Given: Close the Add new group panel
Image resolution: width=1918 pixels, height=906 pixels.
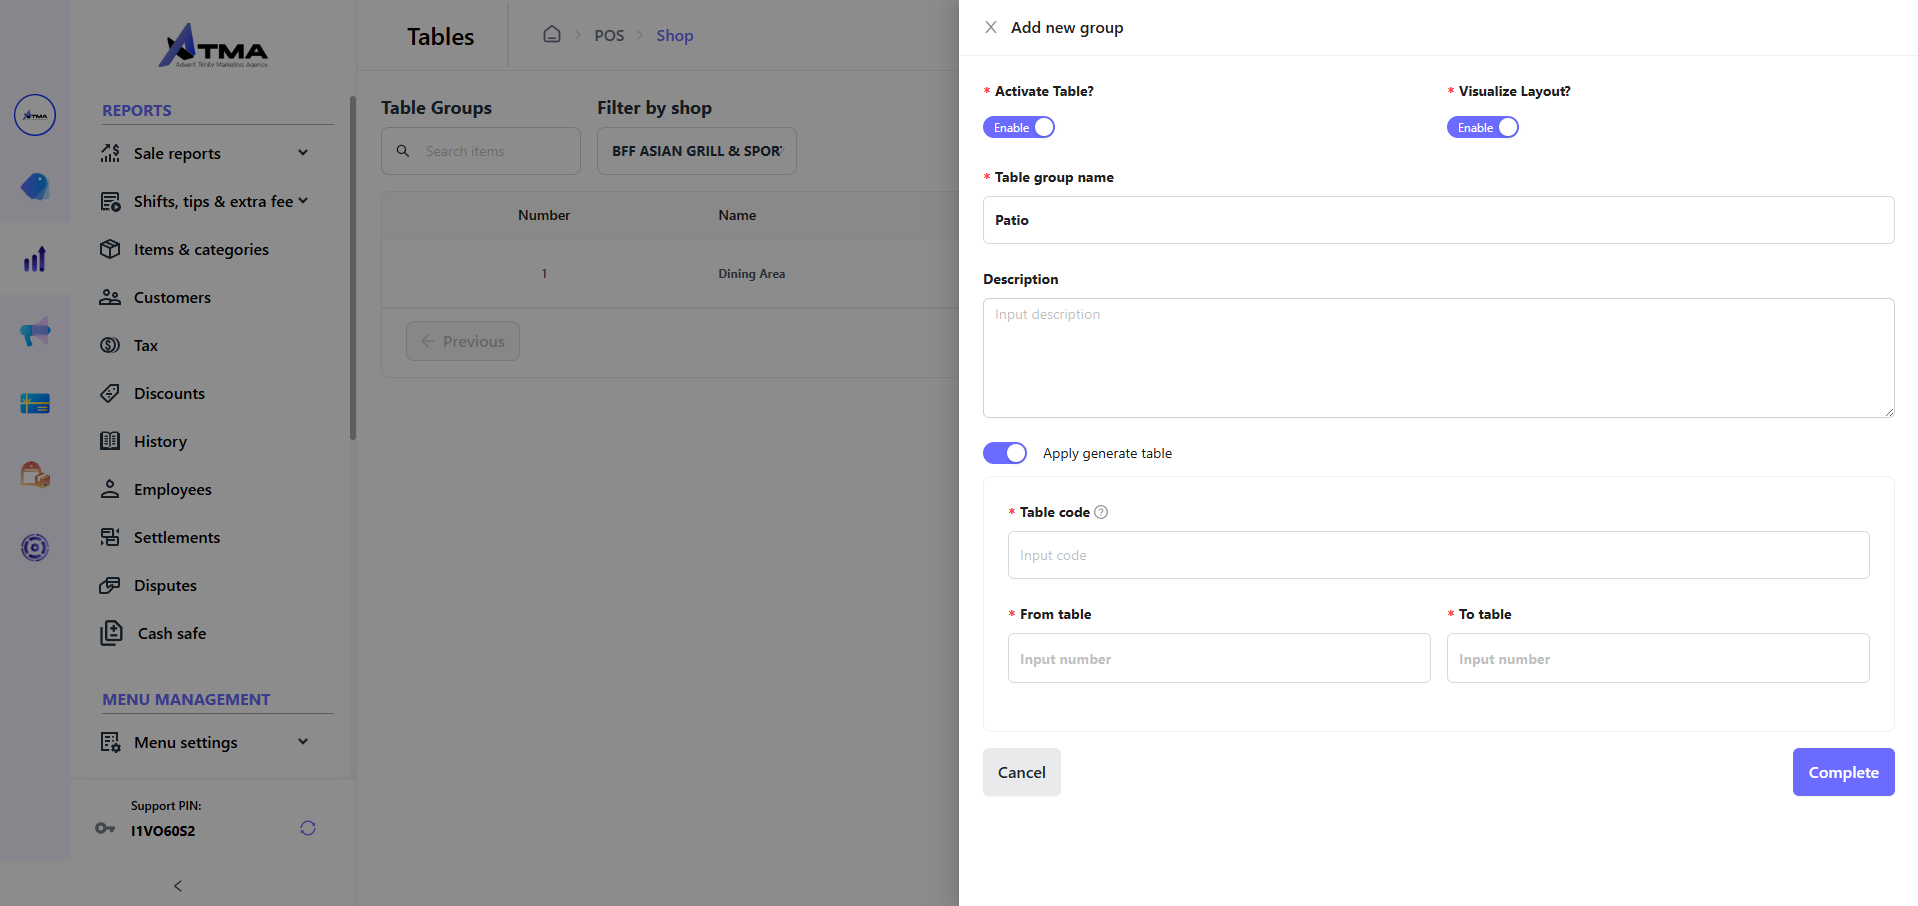Looking at the screenshot, I should (x=991, y=28).
